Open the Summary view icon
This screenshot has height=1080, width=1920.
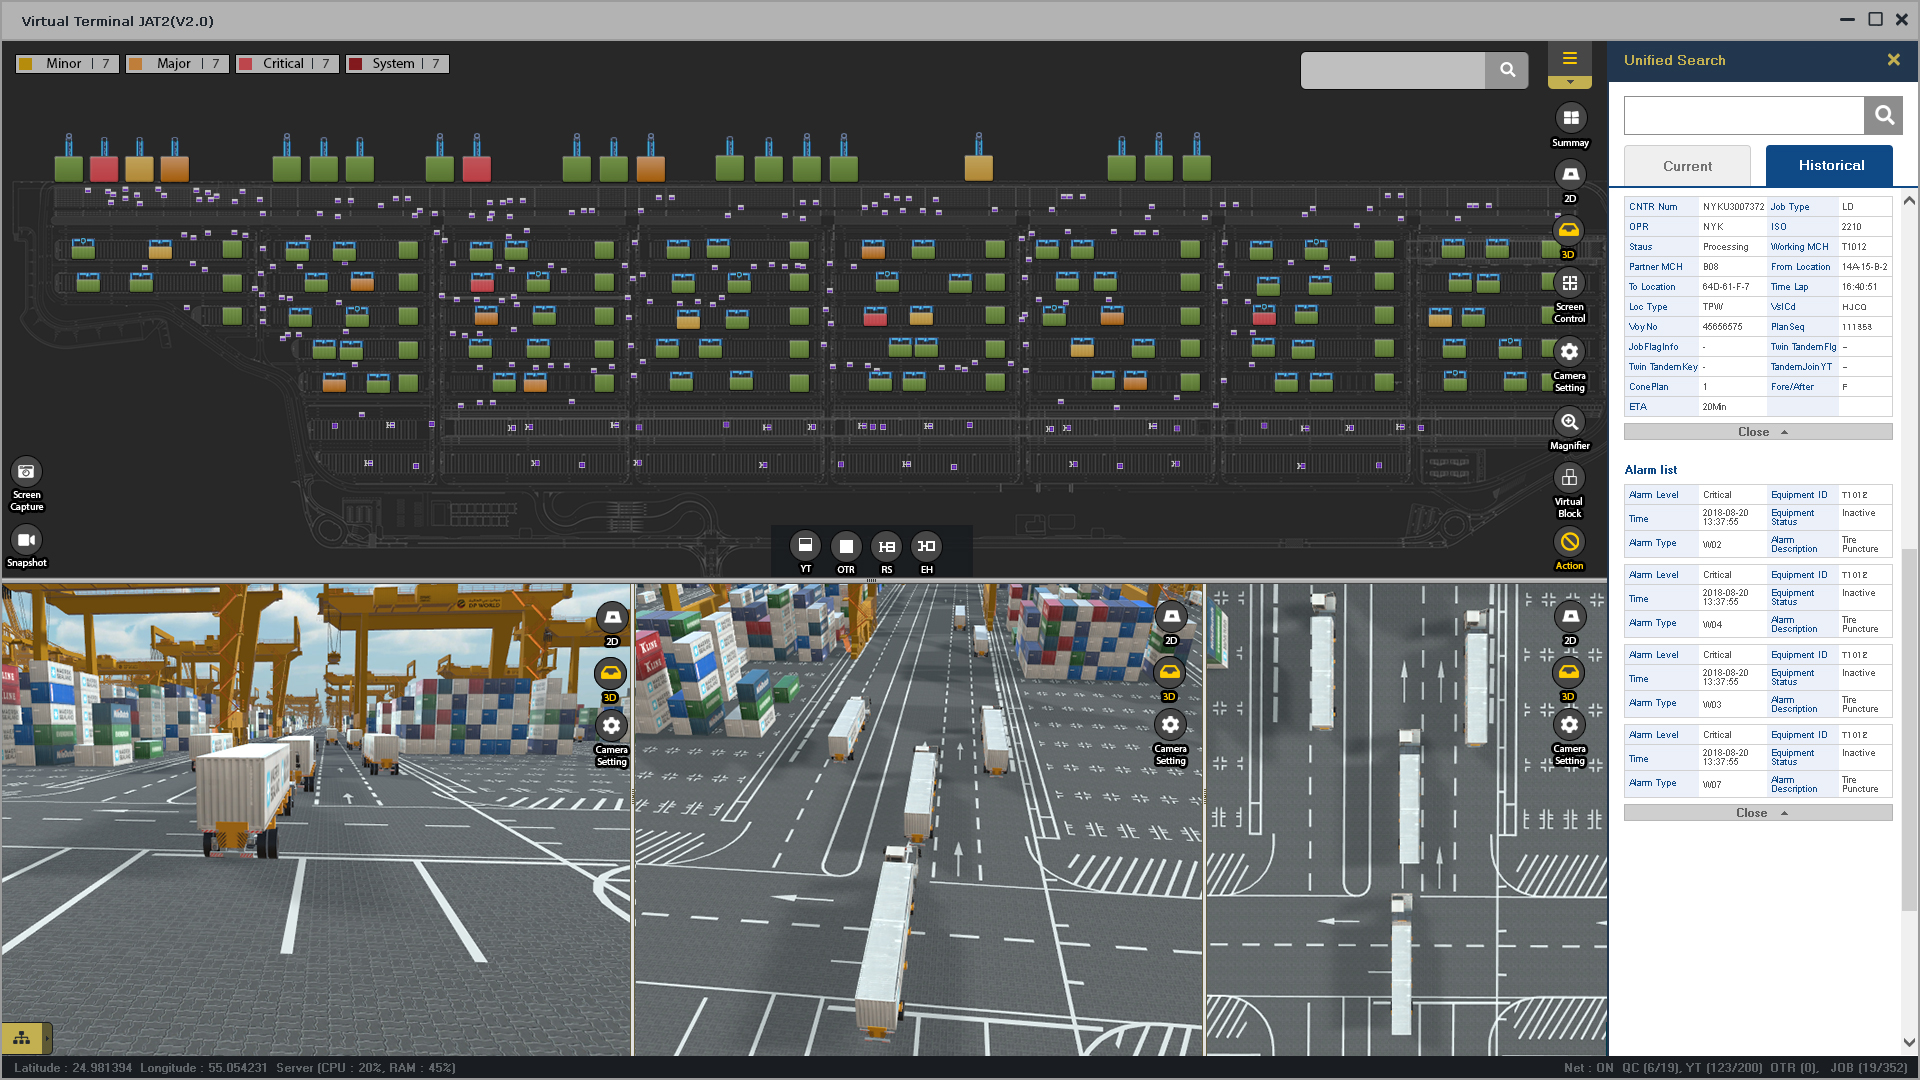tap(1570, 118)
